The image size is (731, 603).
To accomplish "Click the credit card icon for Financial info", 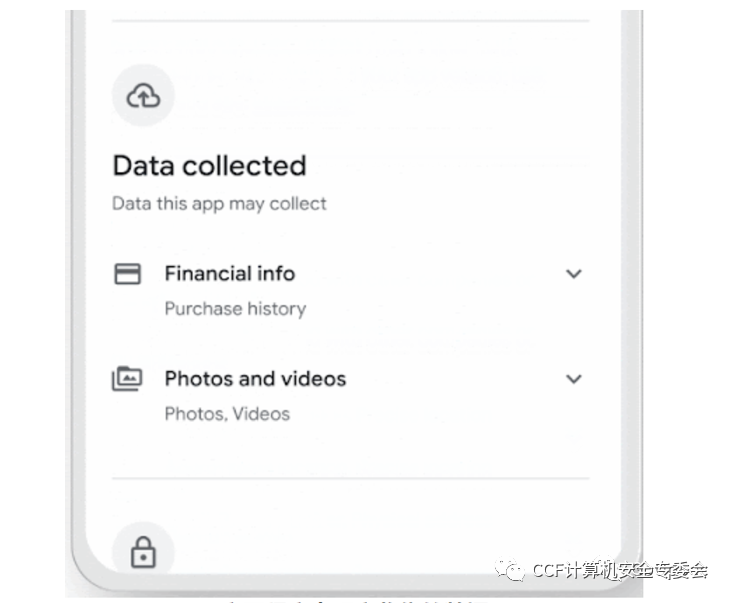I will pyautogui.click(x=127, y=273).
